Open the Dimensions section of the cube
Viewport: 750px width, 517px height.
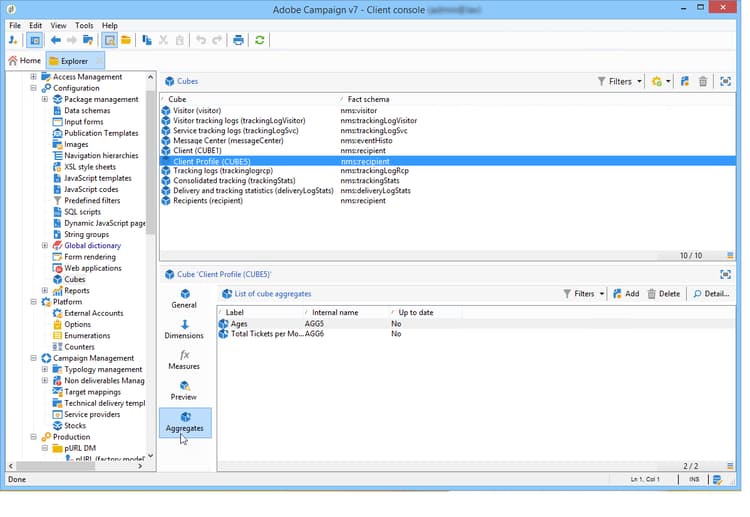[184, 330]
